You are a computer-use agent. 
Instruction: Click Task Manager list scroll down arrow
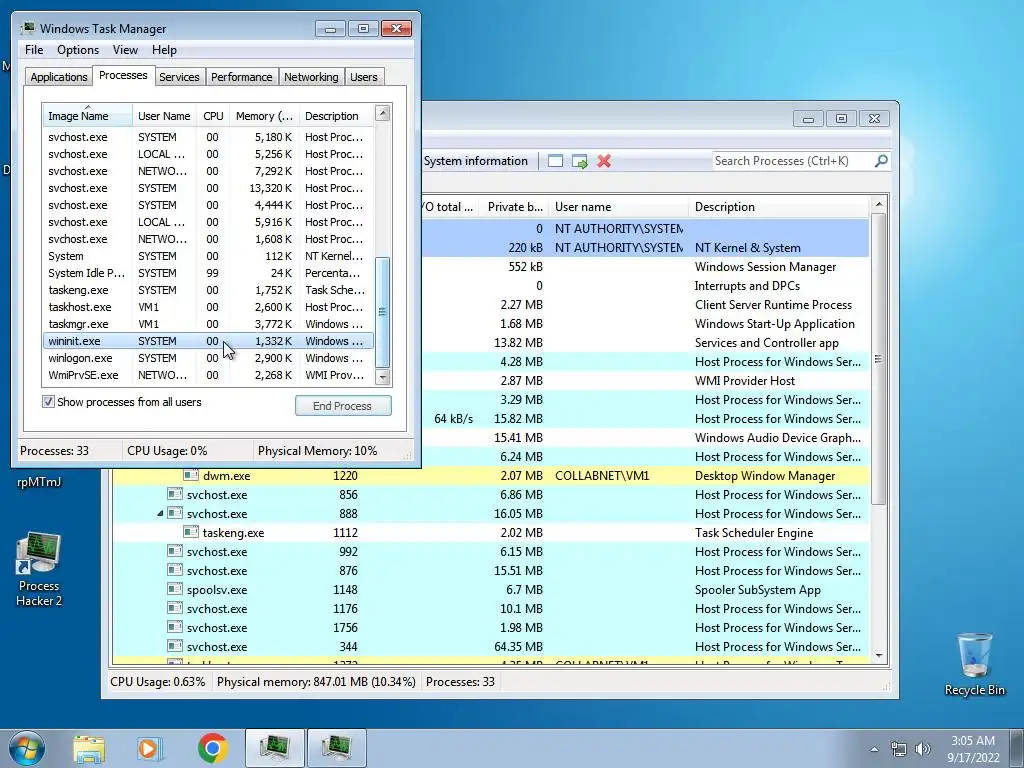(383, 377)
